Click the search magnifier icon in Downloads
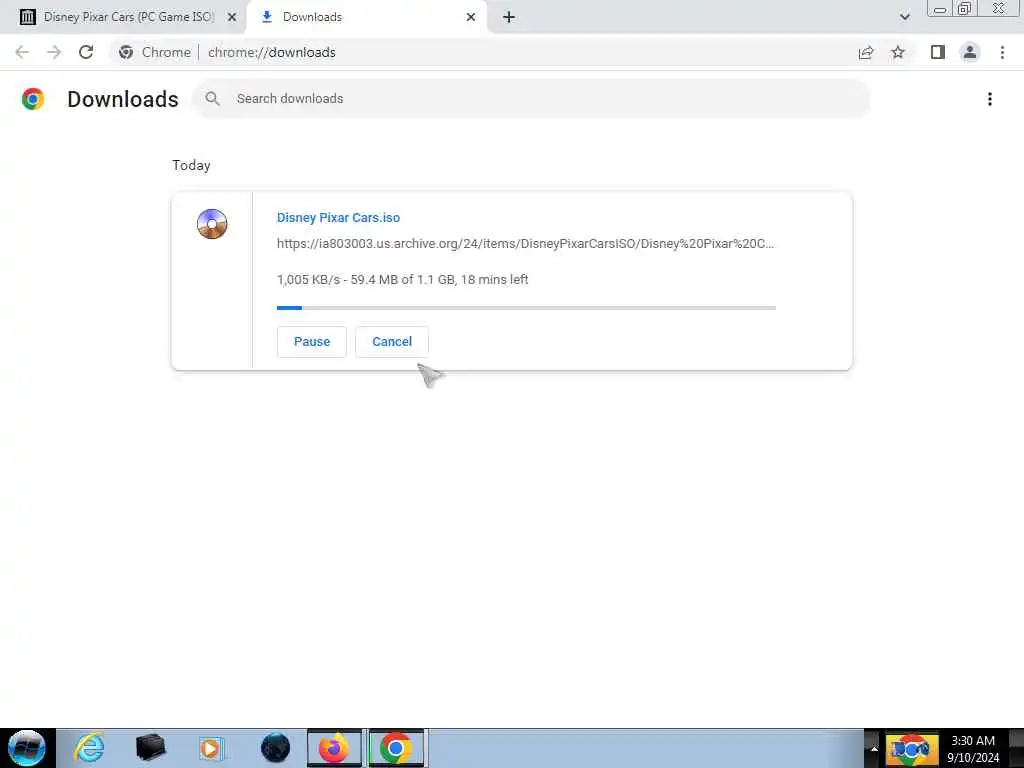The width and height of the screenshot is (1024, 768). pyautogui.click(x=212, y=99)
